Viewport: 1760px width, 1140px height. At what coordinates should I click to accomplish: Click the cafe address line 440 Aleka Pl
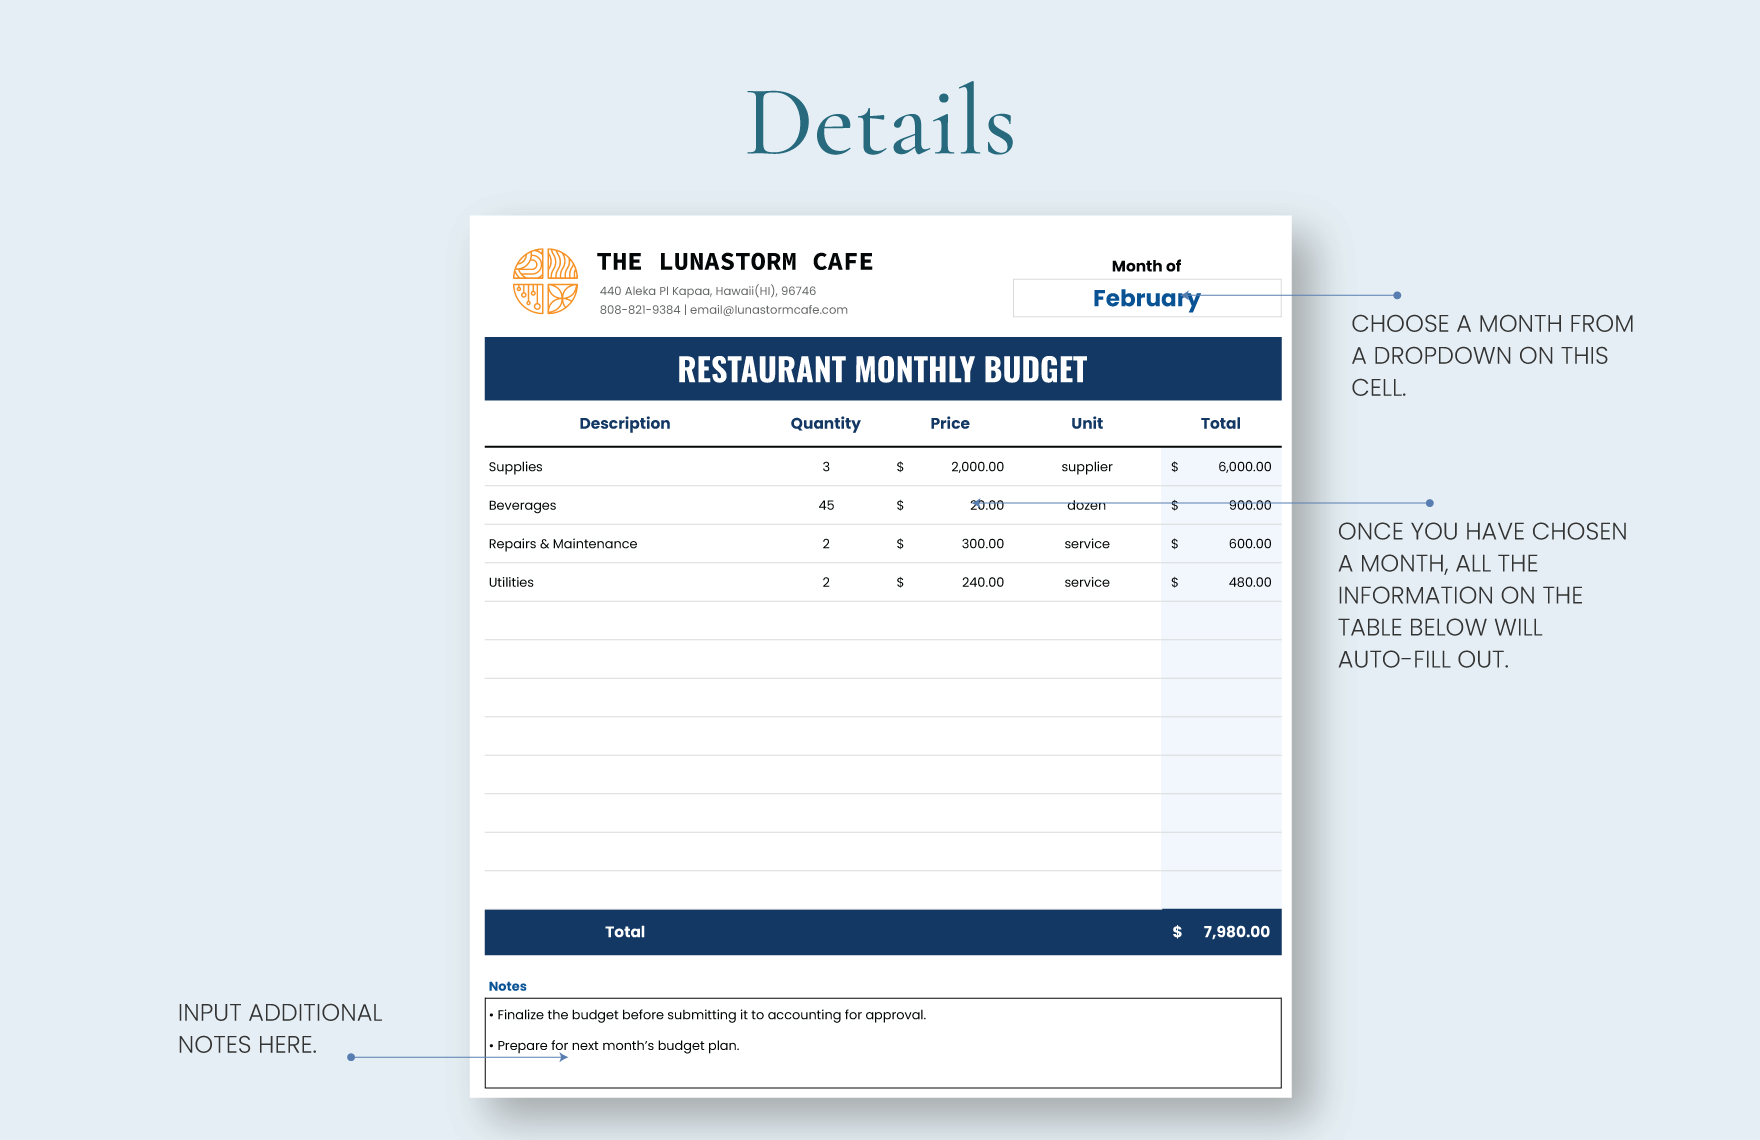tap(708, 291)
